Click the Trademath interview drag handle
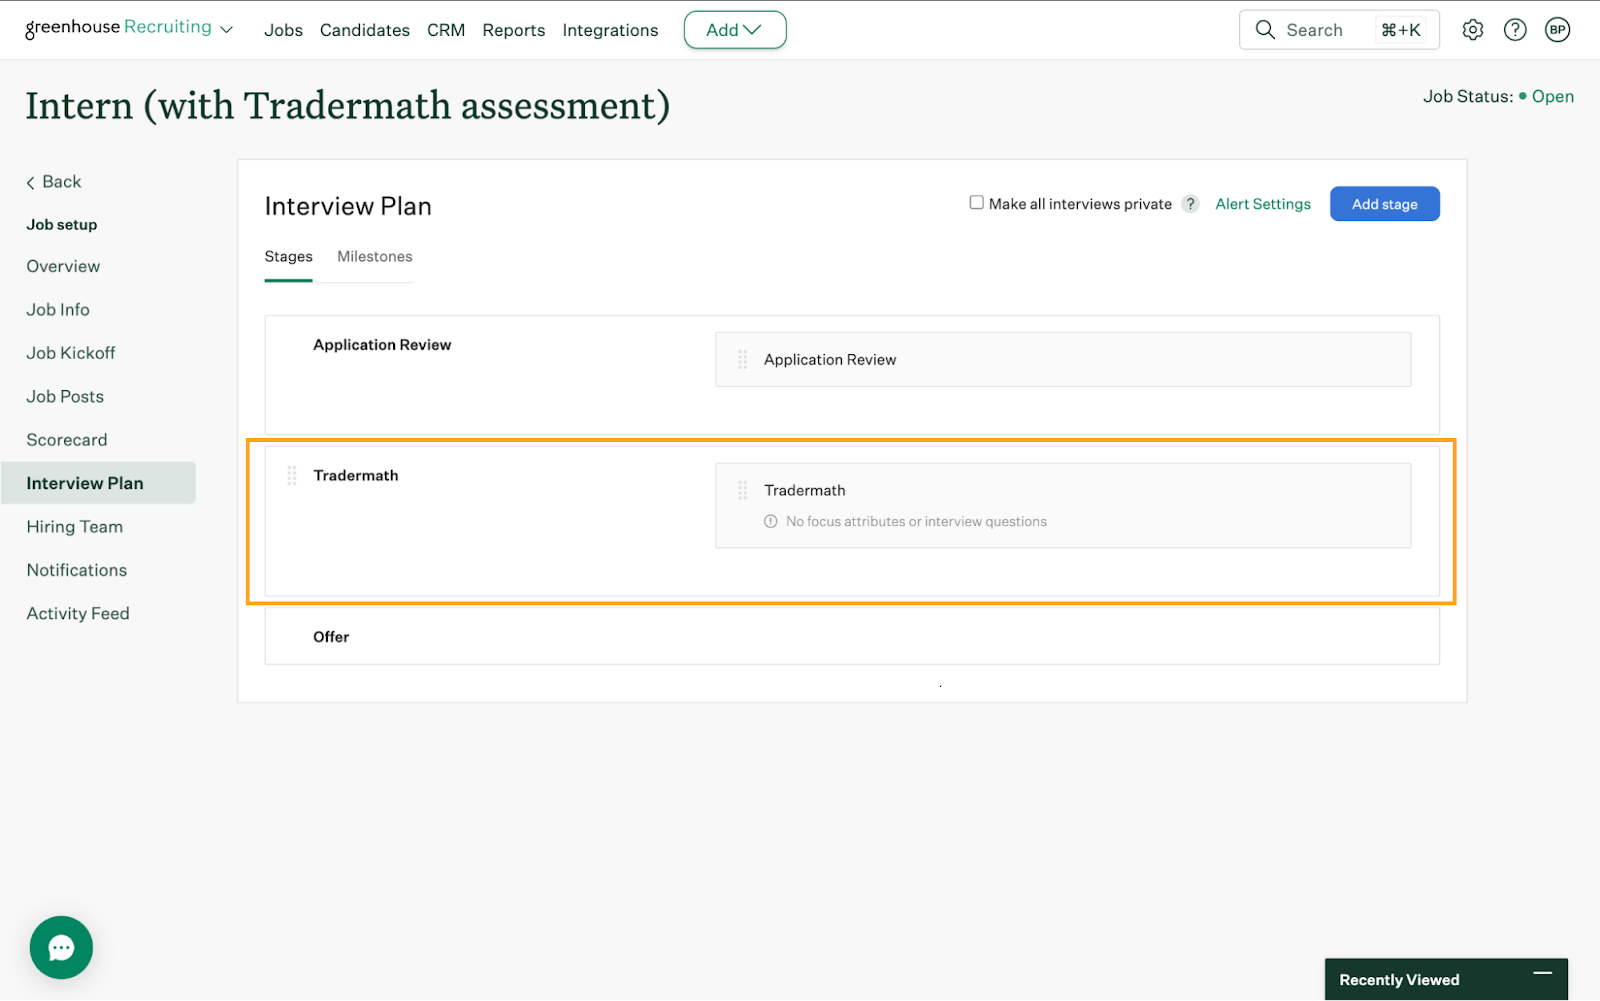 pos(742,491)
